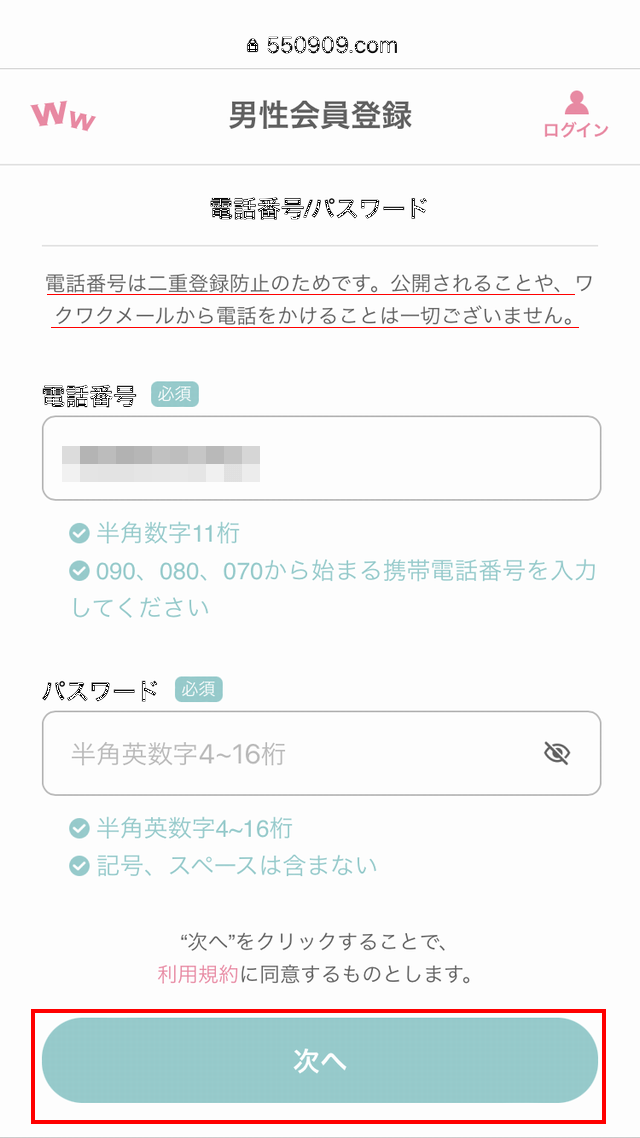640x1138 pixels.
Task: Click the 電話番号/パスワード section heading
Action: coord(320,208)
